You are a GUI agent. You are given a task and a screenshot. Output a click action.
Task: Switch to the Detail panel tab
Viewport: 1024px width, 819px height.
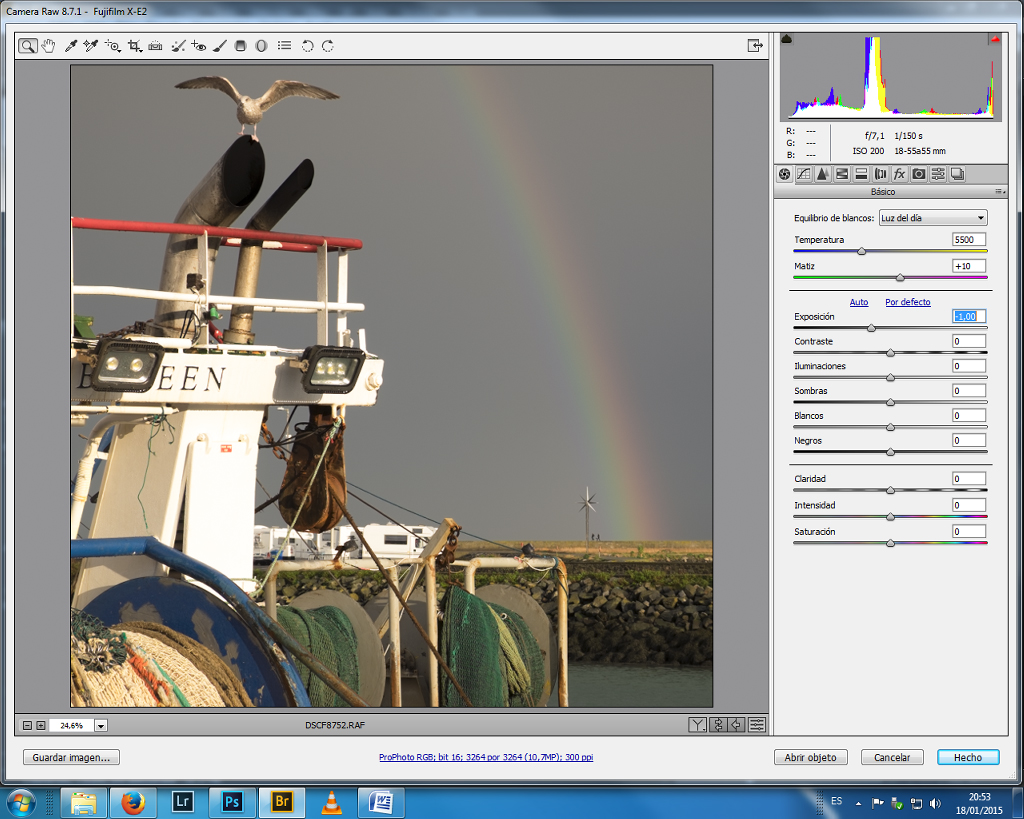823,174
